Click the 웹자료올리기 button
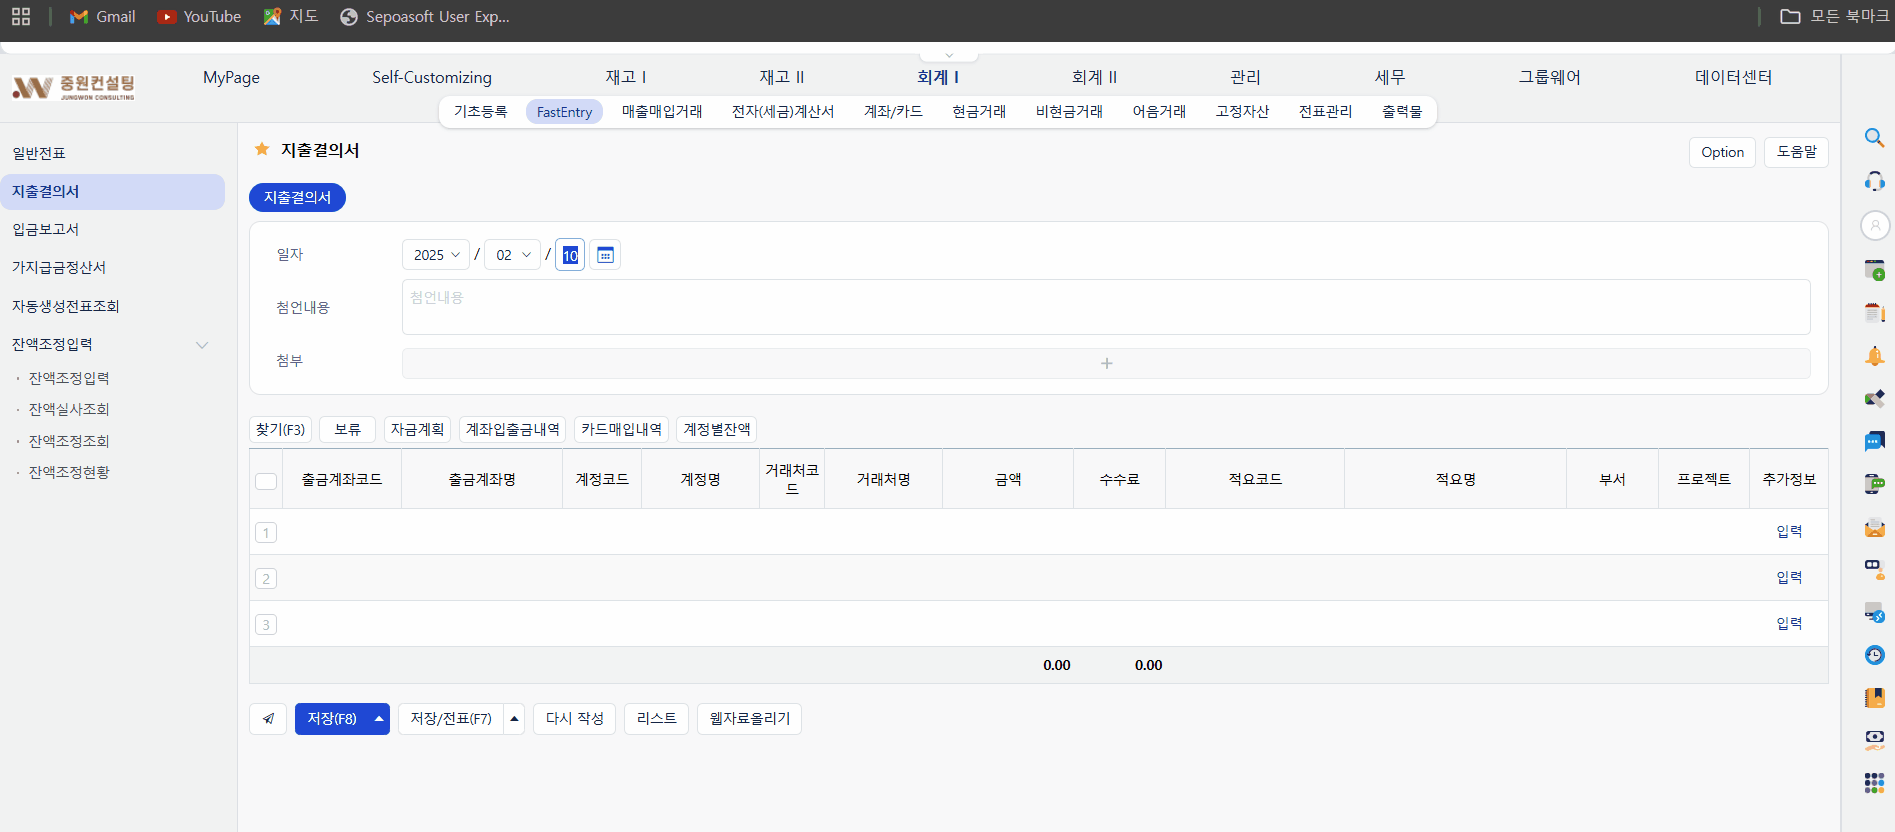The width and height of the screenshot is (1895, 832). [749, 719]
